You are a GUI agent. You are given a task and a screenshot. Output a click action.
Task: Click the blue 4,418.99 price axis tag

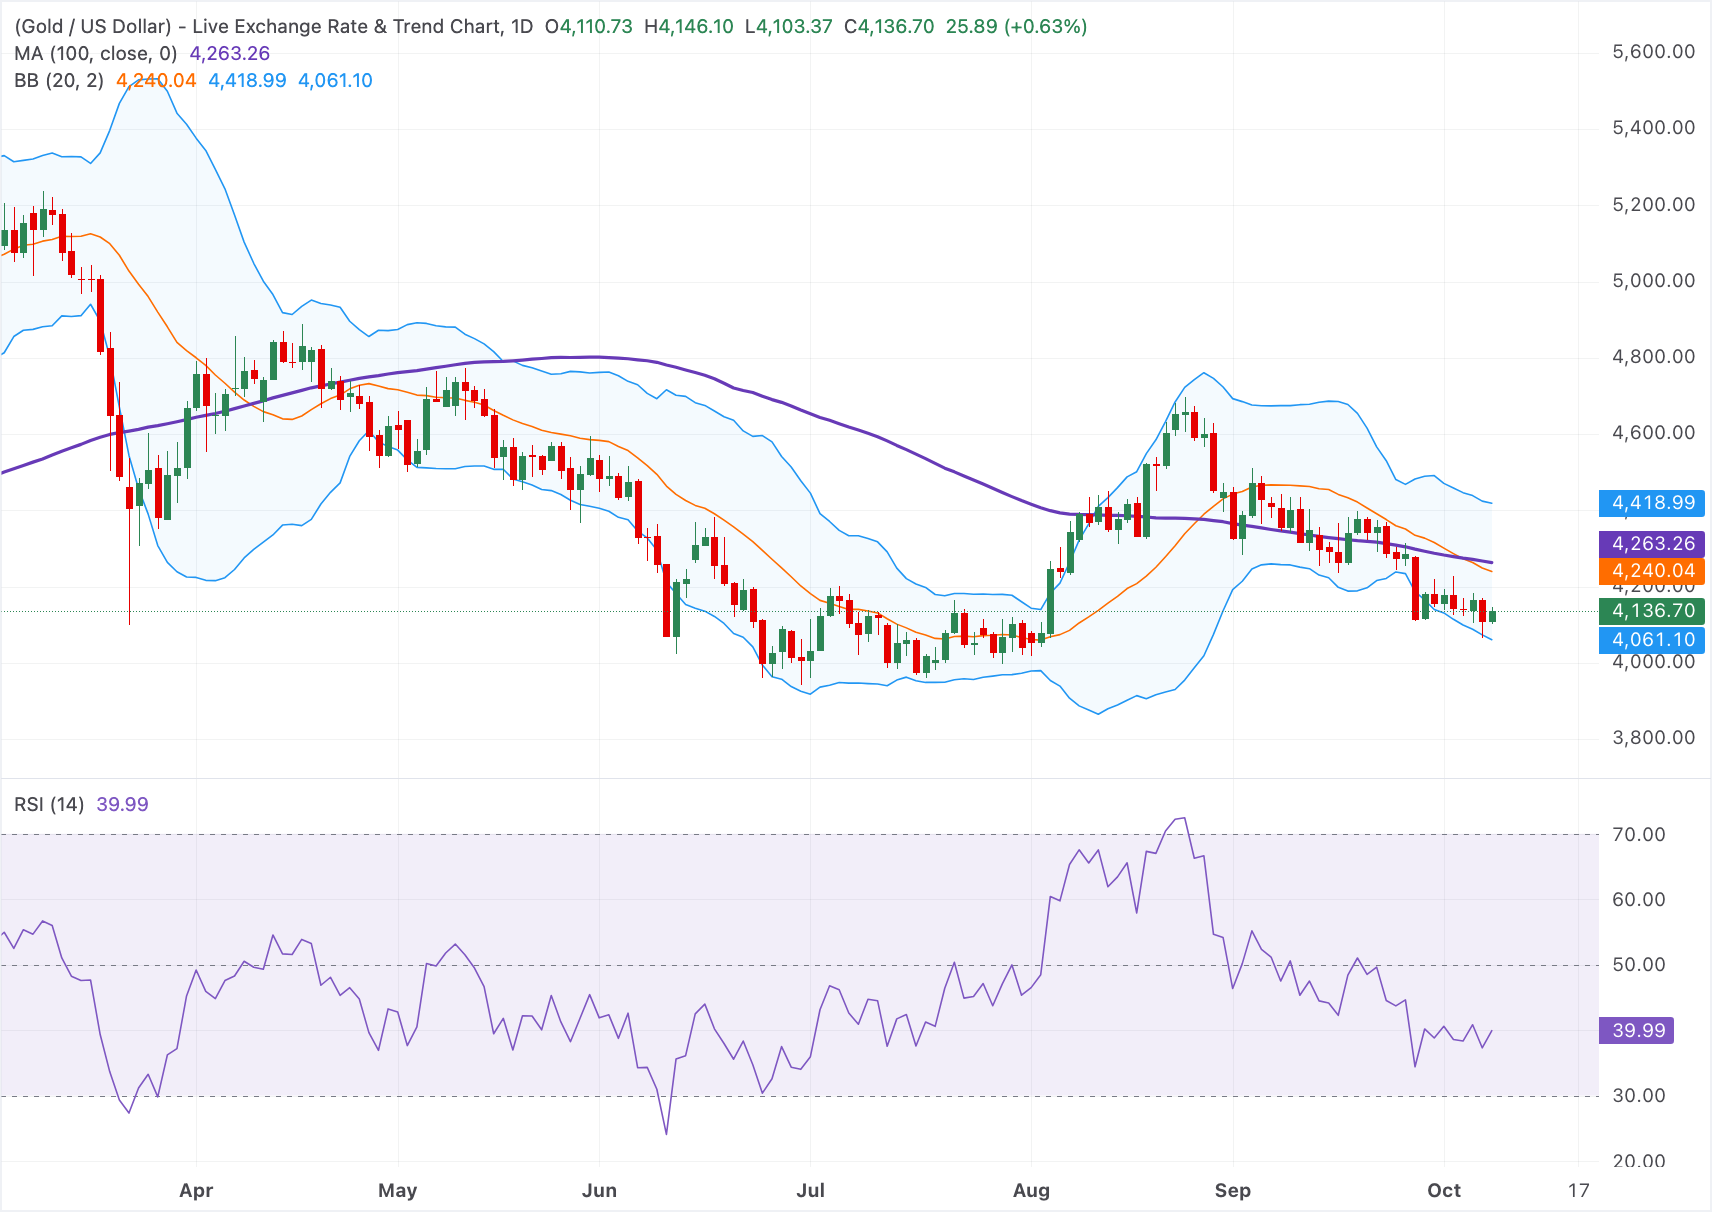(1652, 503)
